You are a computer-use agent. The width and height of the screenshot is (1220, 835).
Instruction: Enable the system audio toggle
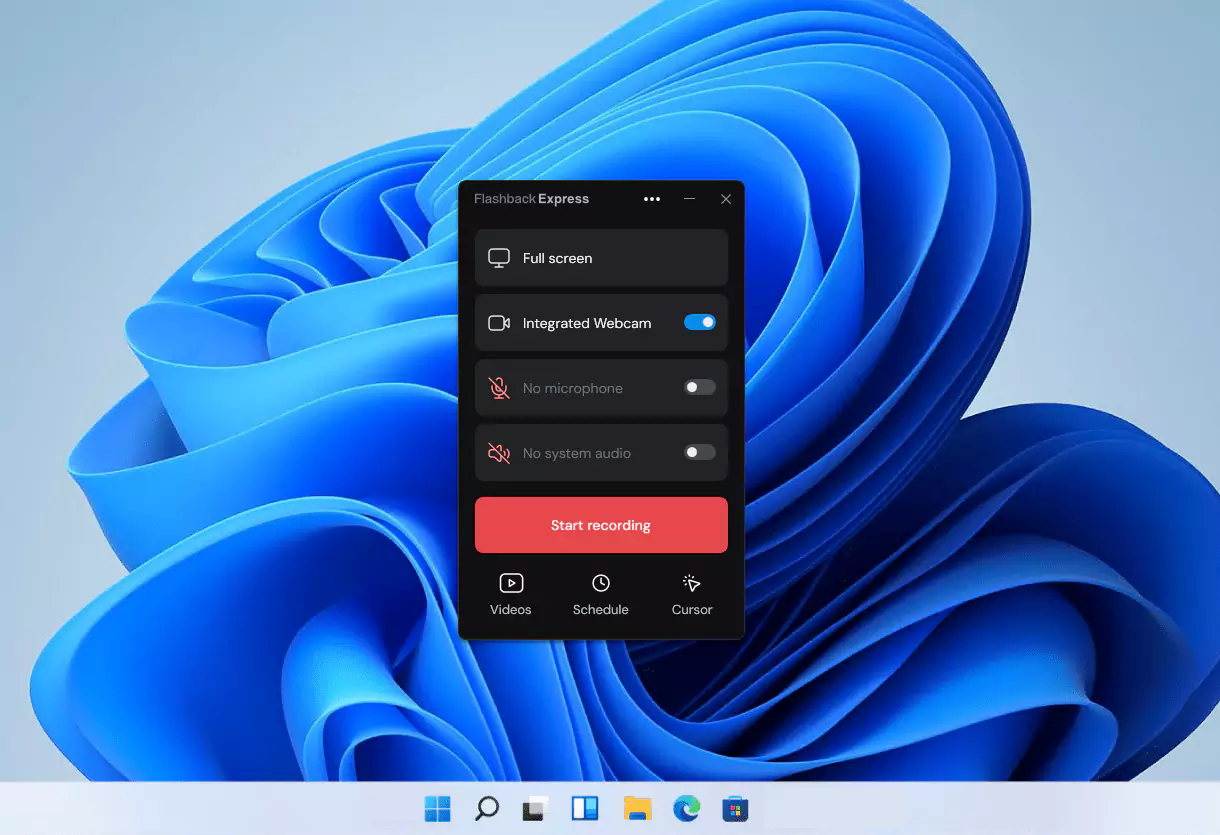(x=700, y=452)
